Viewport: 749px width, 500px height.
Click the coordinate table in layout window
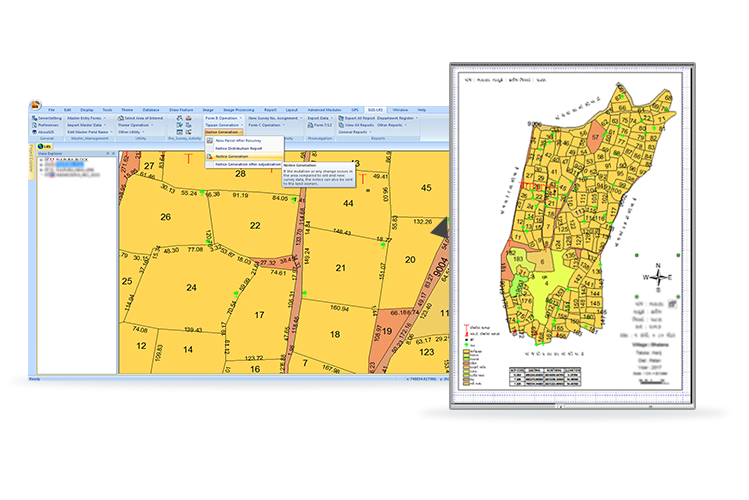point(545,376)
